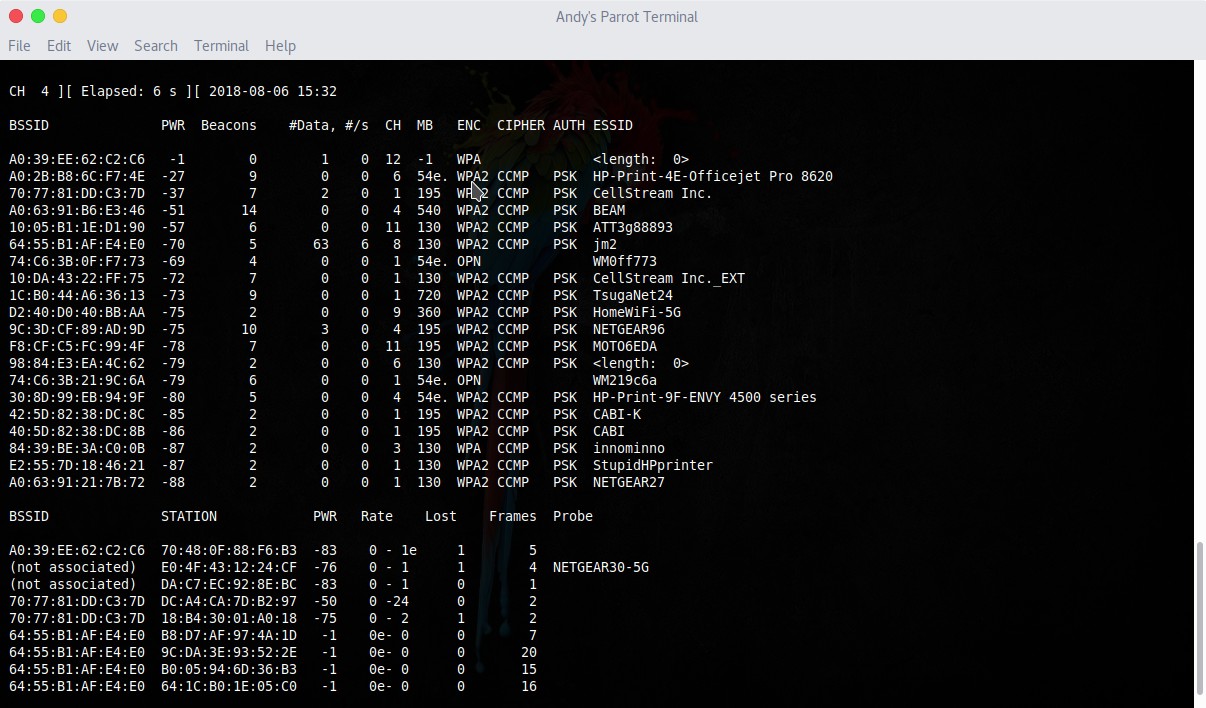
Task: Click the Andy's Parrot Terminal title
Action: point(626,16)
